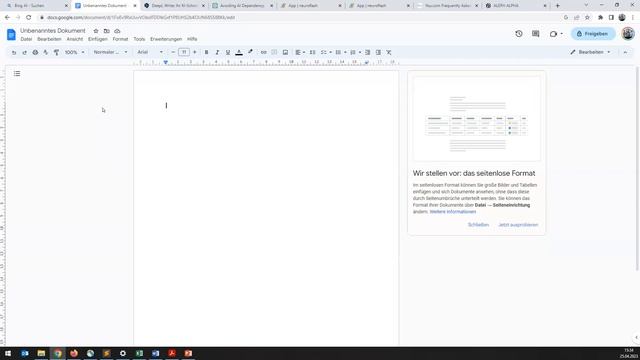The image size is (640, 360).
Task: Open the Ansicht menu
Action: click(x=75, y=39)
